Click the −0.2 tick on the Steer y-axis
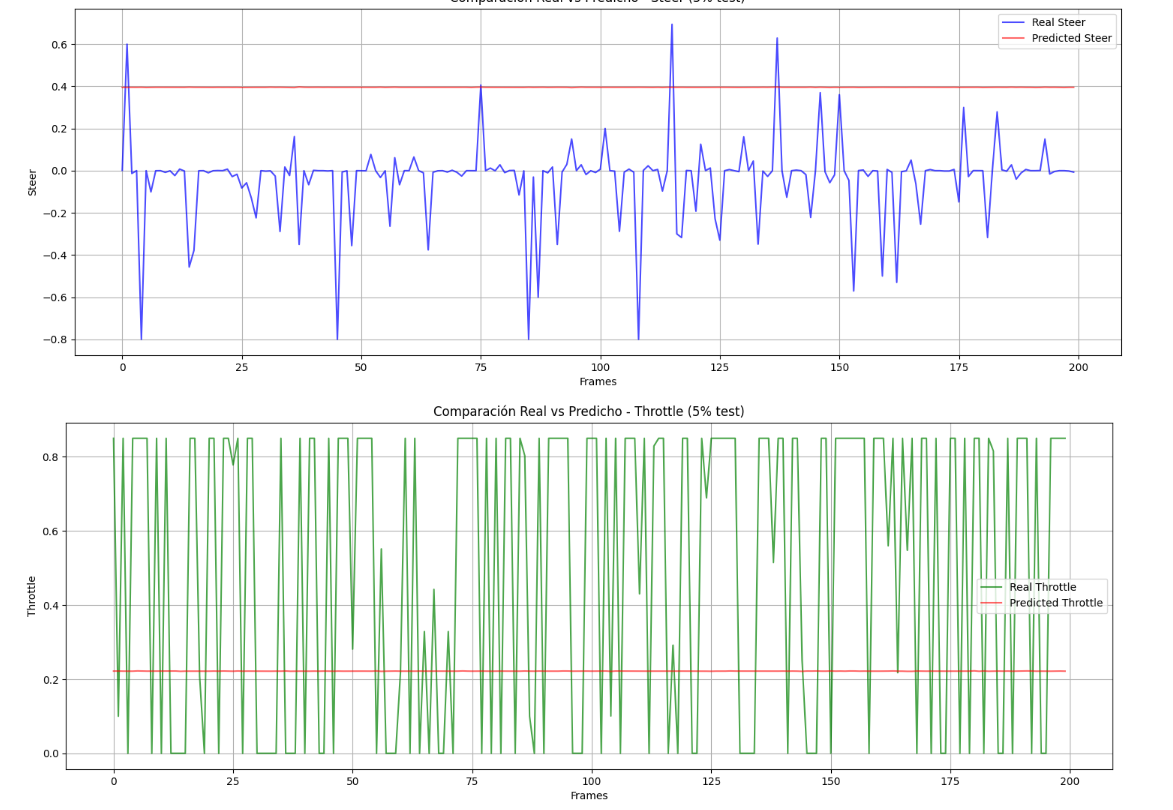 (55, 213)
